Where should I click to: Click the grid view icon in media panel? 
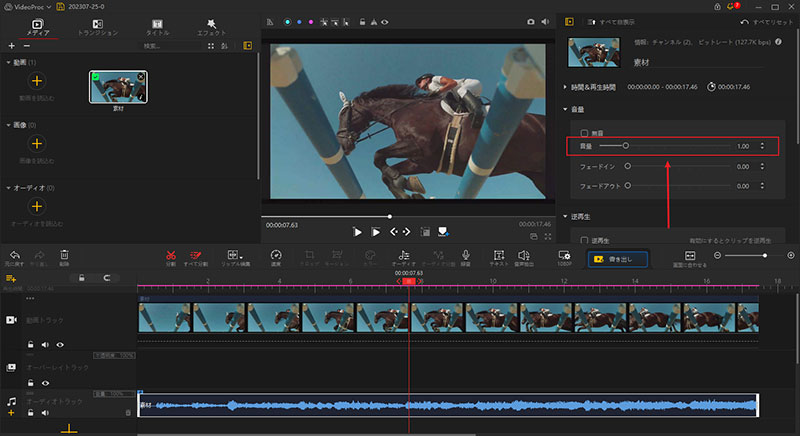point(211,46)
